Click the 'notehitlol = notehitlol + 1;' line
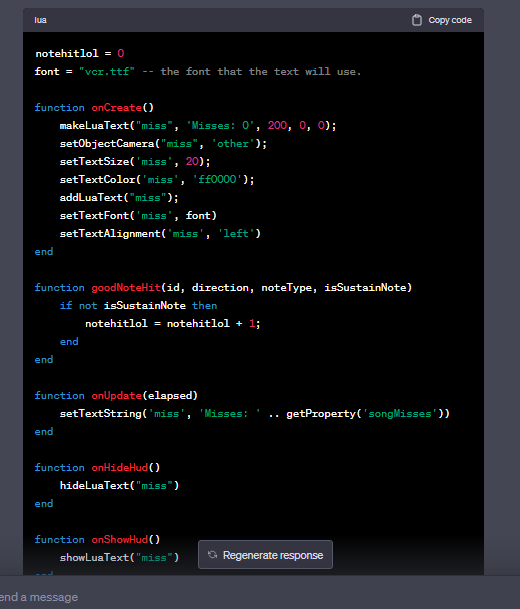 pos(173,323)
